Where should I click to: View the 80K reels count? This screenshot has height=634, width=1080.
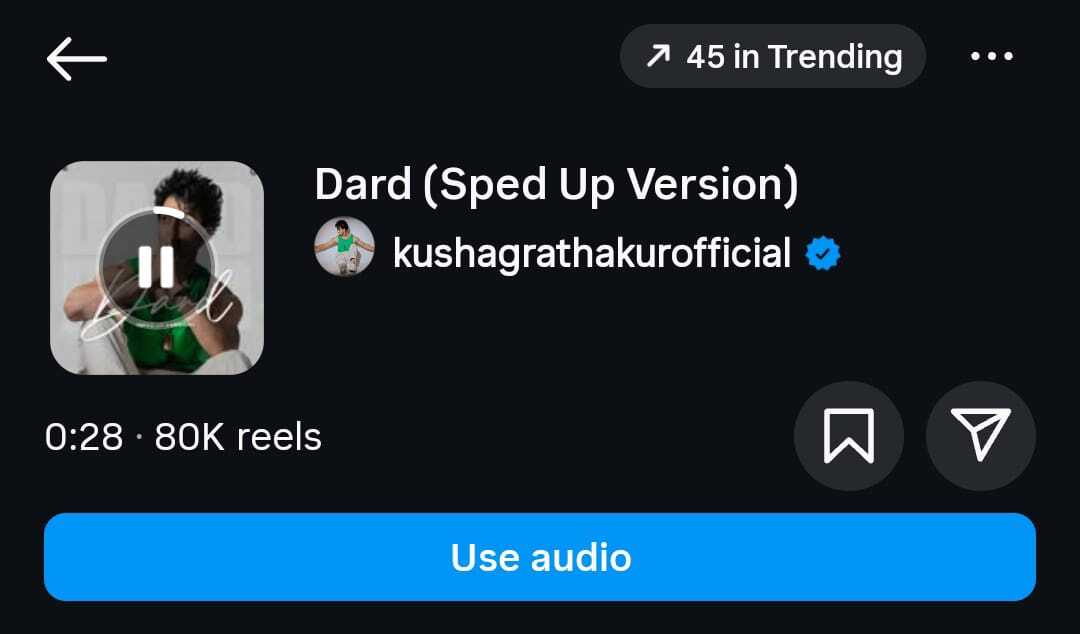click(238, 437)
